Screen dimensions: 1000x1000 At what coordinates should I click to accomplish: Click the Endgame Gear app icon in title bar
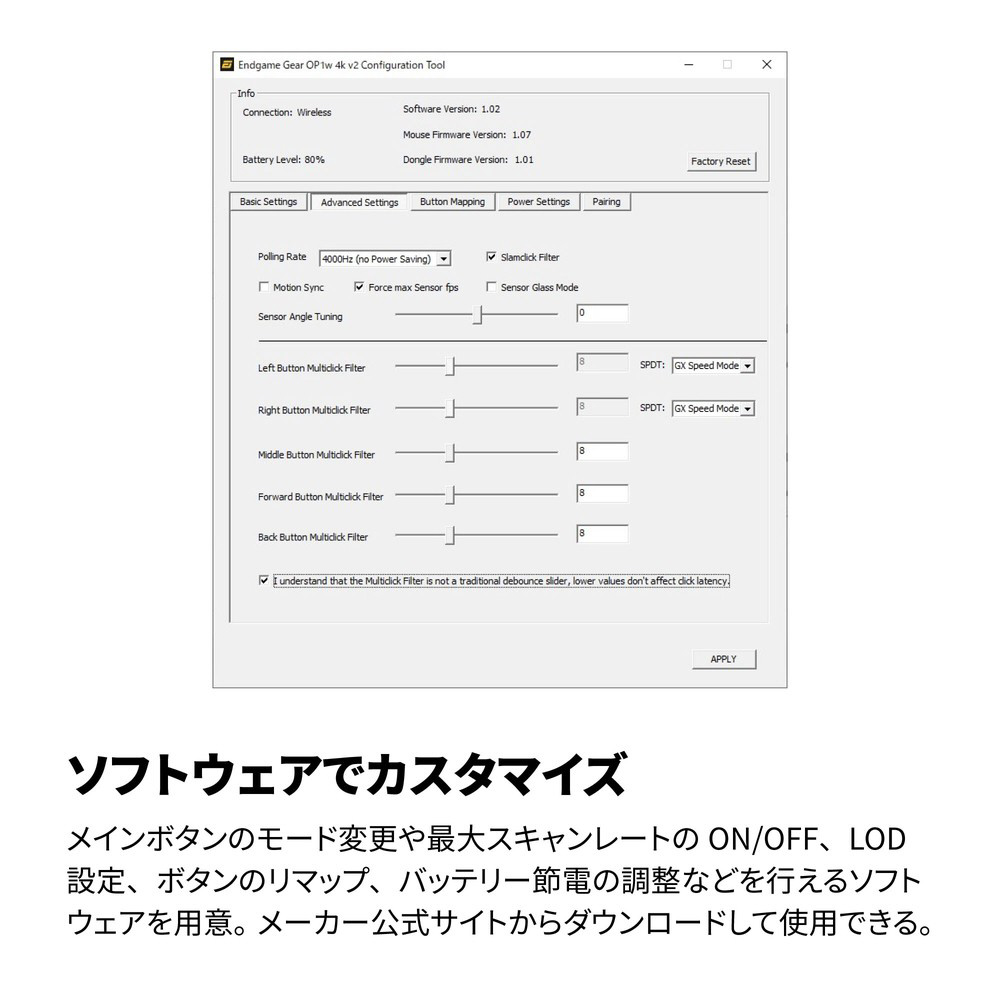(228, 65)
